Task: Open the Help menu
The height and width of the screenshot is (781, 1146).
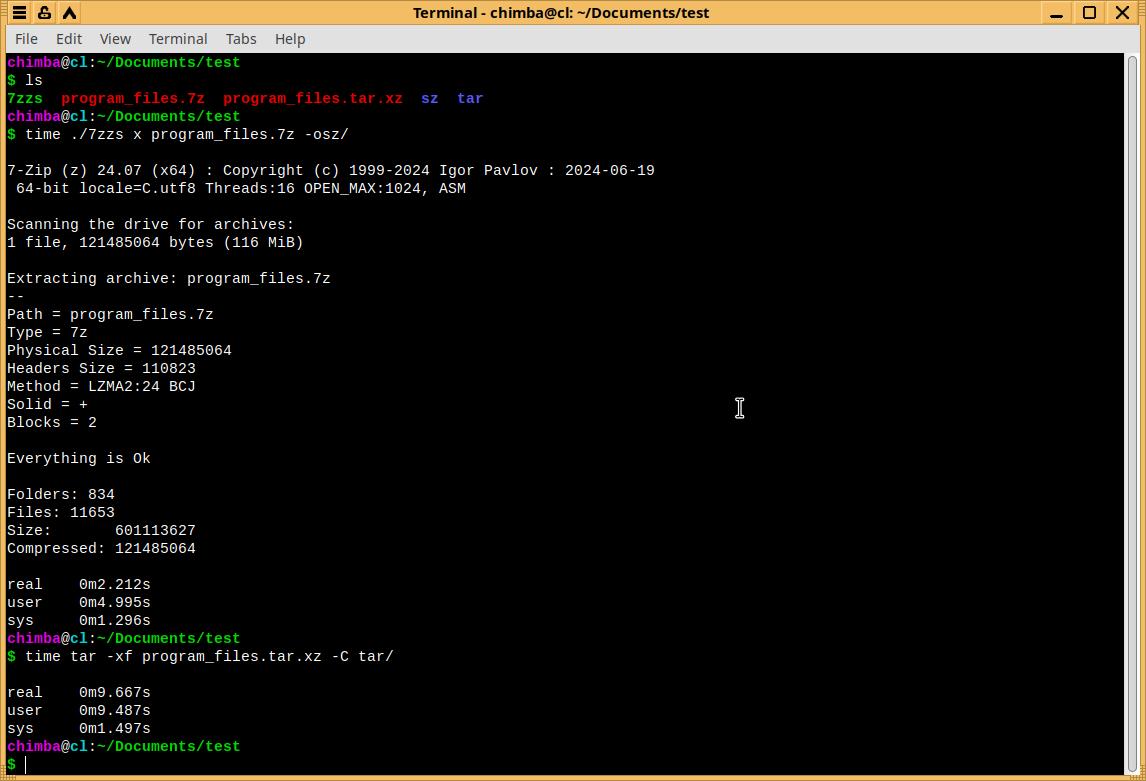Action: point(289,39)
